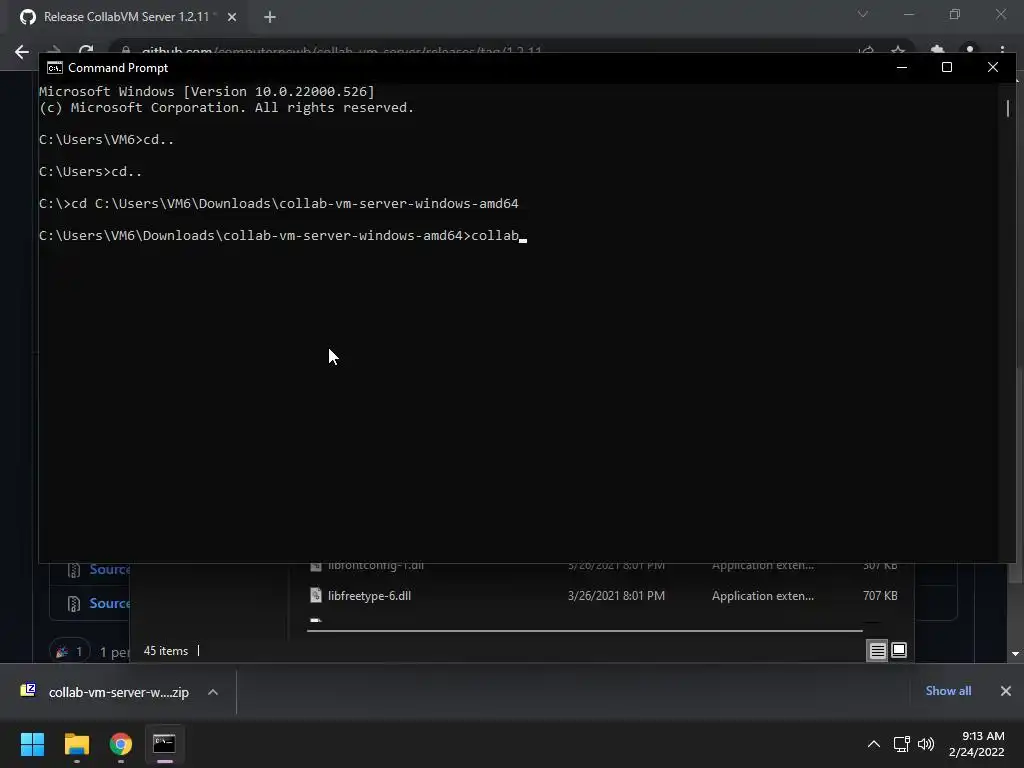This screenshot has width=1024, height=768.
Task: Click the Command Prompt taskbar icon
Action: (165, 744)
